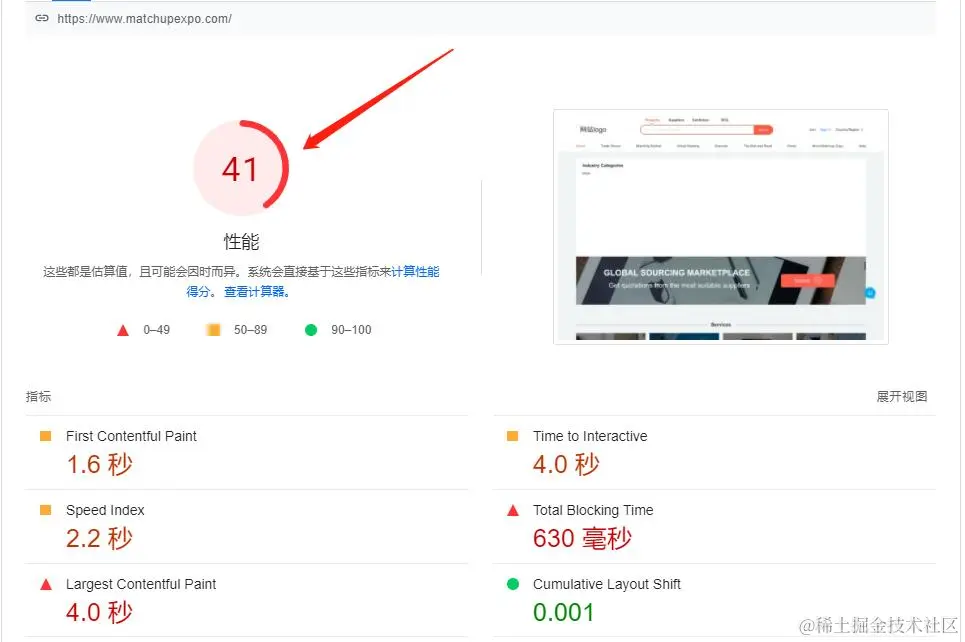Click the Time to Interactive label
Image resolution: width=965 pixels, height=642 pixels.
tap(590, 436)
